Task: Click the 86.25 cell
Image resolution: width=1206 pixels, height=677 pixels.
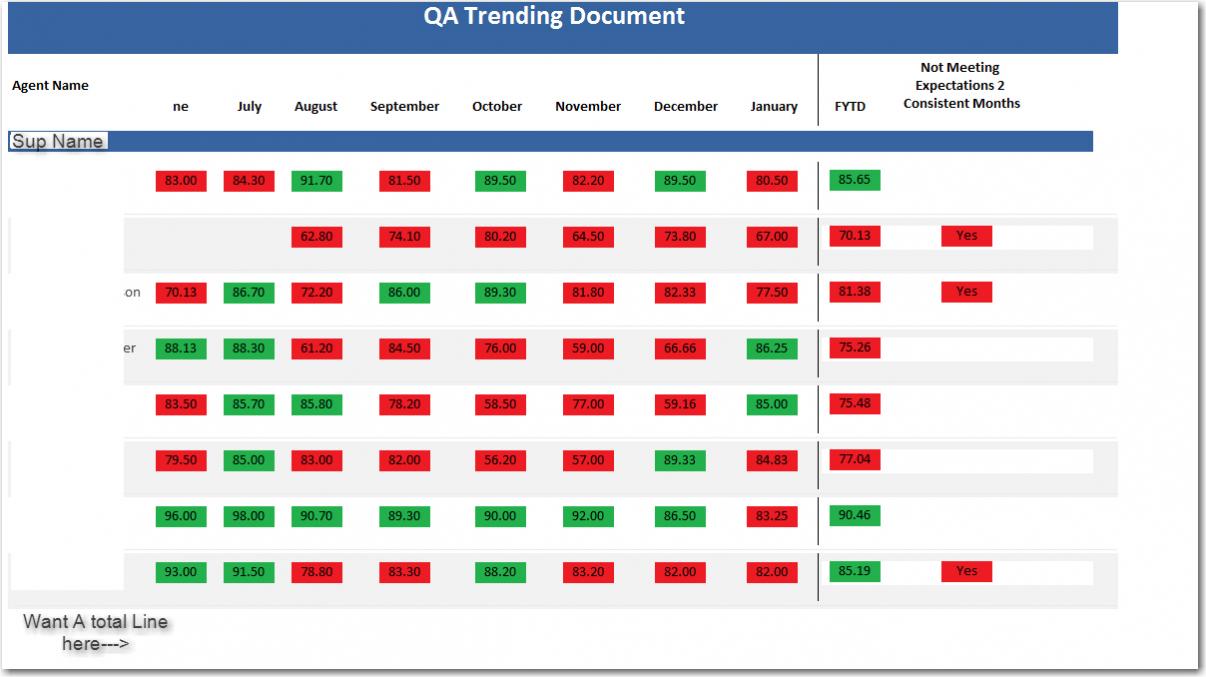Action: (x=772, y=349)
